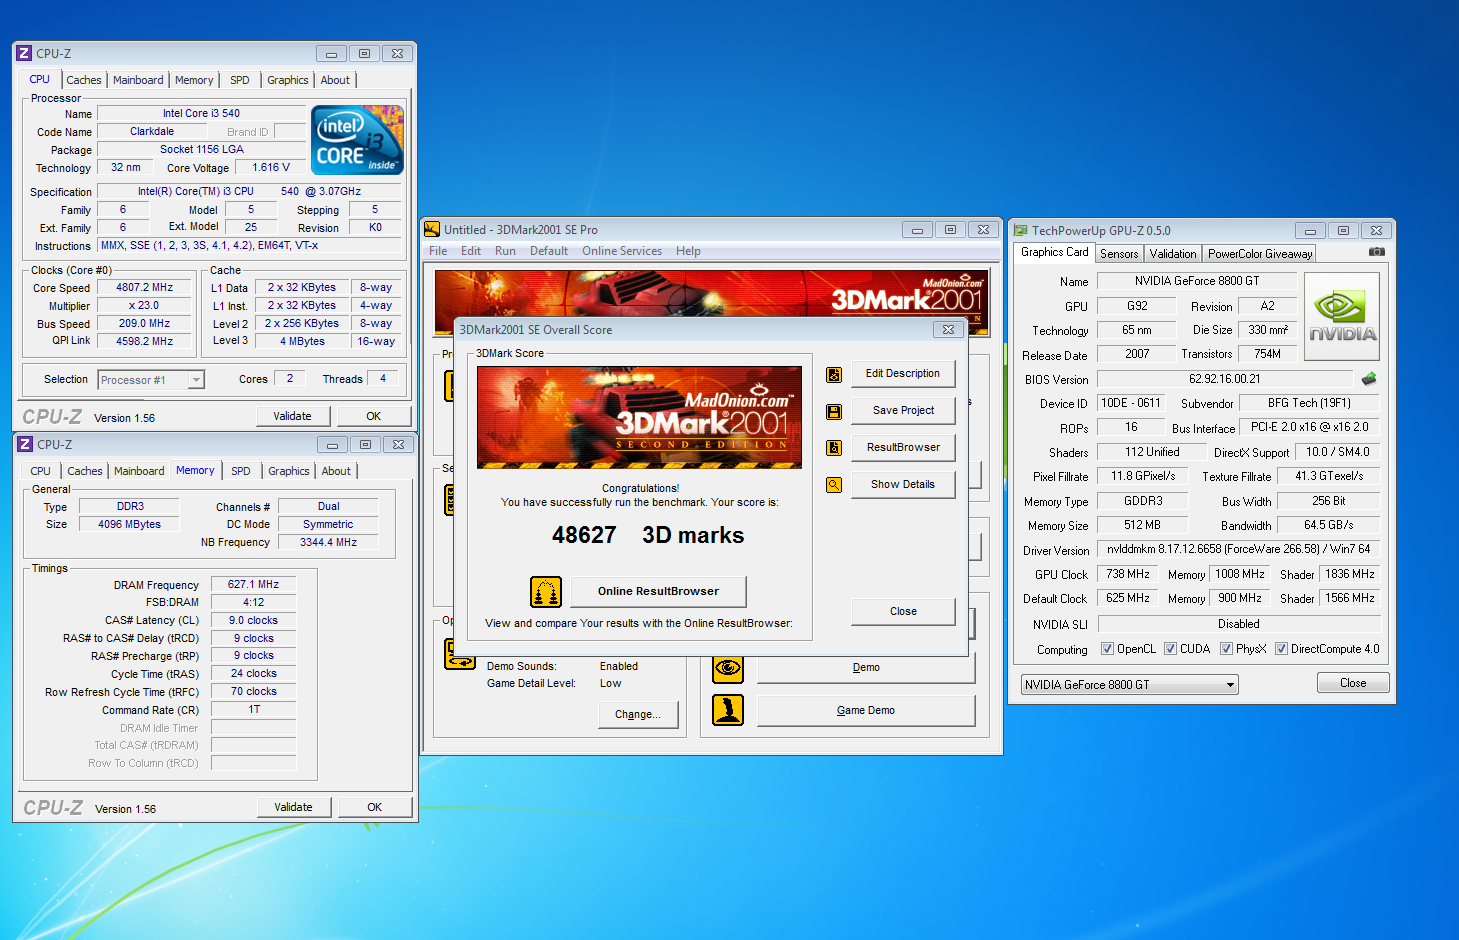Click the Online ResultBrowser button
This screenshot has width=1459, height=940.
658,591
